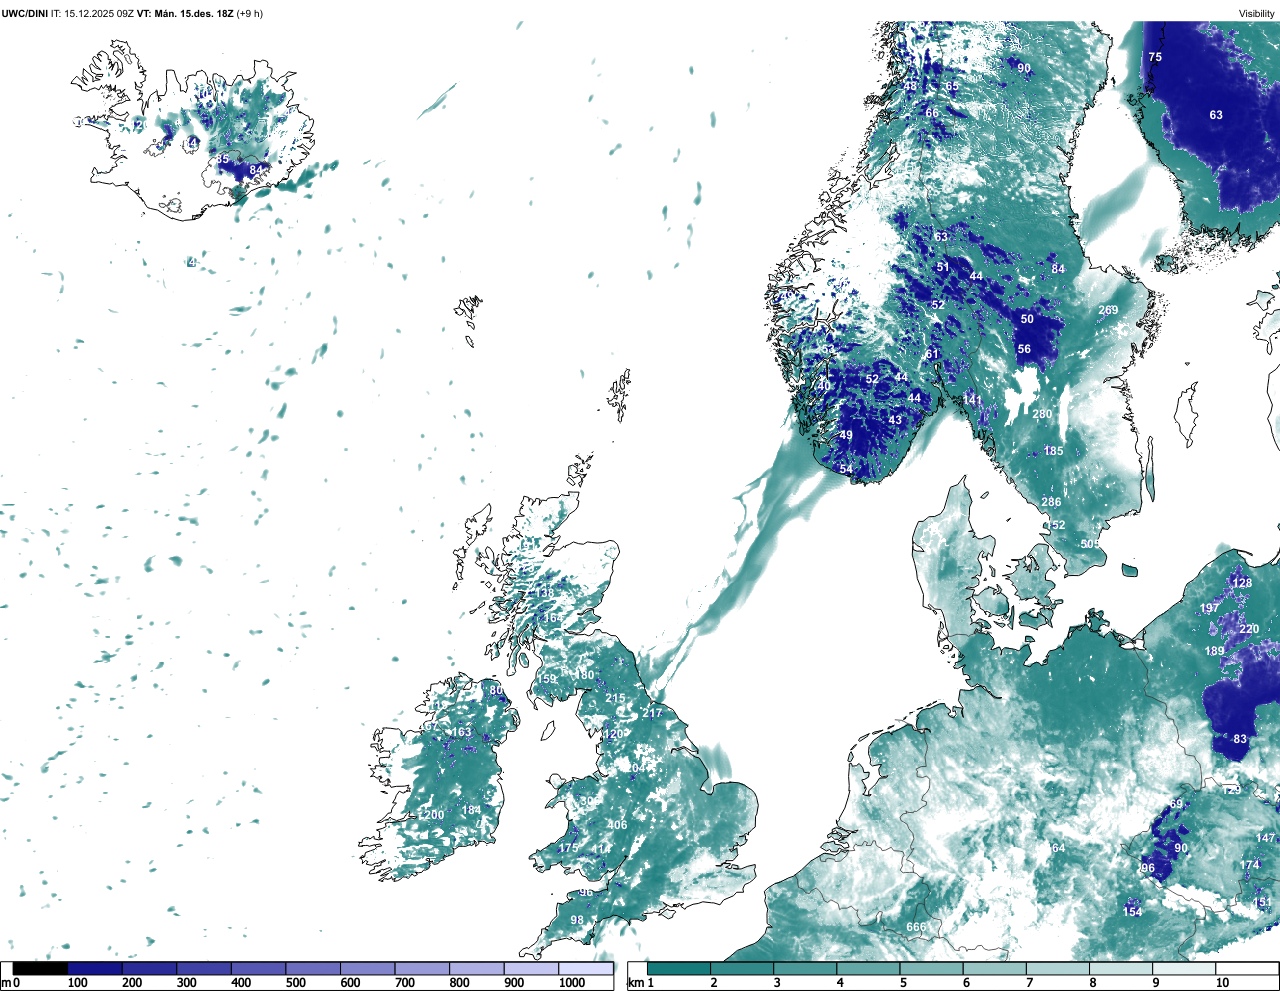The height and width of the screenshot is (991, 1280).
Task: Click the '43' value in southern Norway
Action: [x=895, y=420]
